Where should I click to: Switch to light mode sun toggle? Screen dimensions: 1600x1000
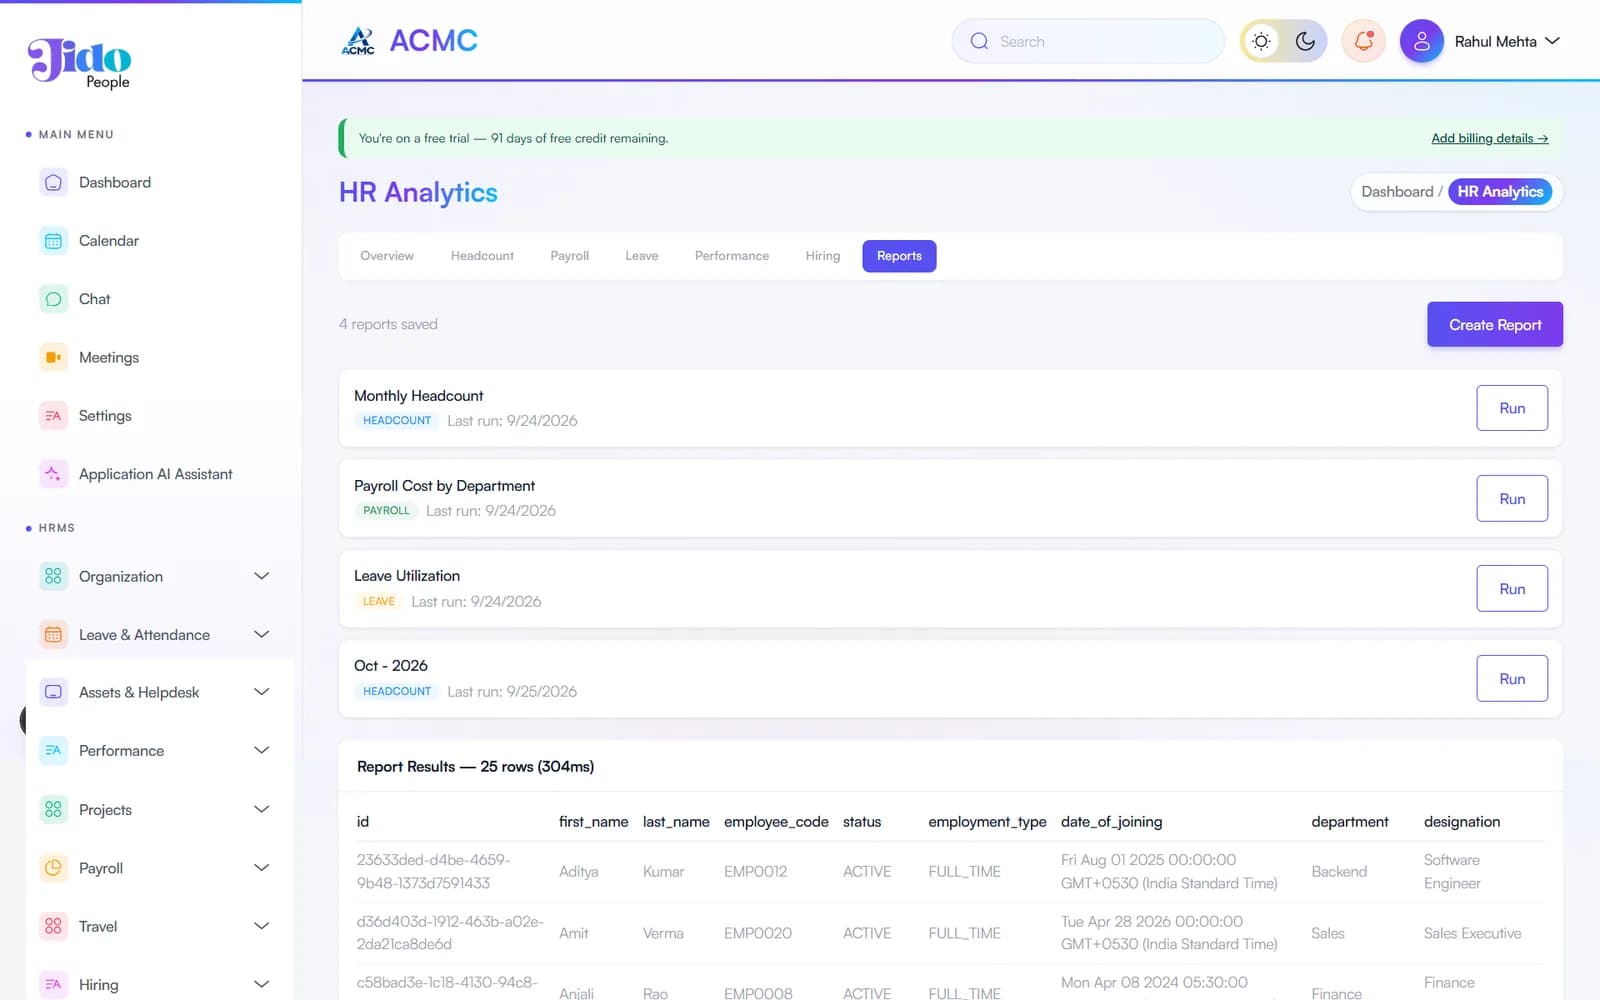(1261, 41)
